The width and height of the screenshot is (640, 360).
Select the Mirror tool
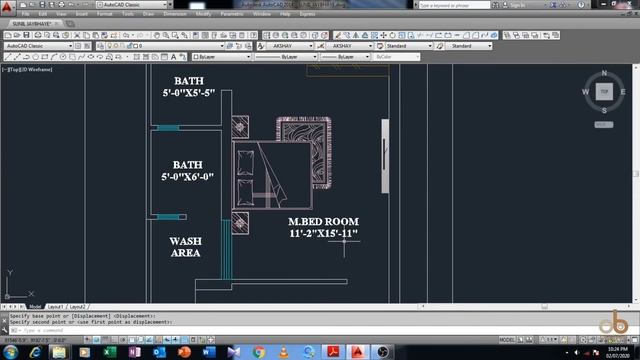click(x=356, y=36)
